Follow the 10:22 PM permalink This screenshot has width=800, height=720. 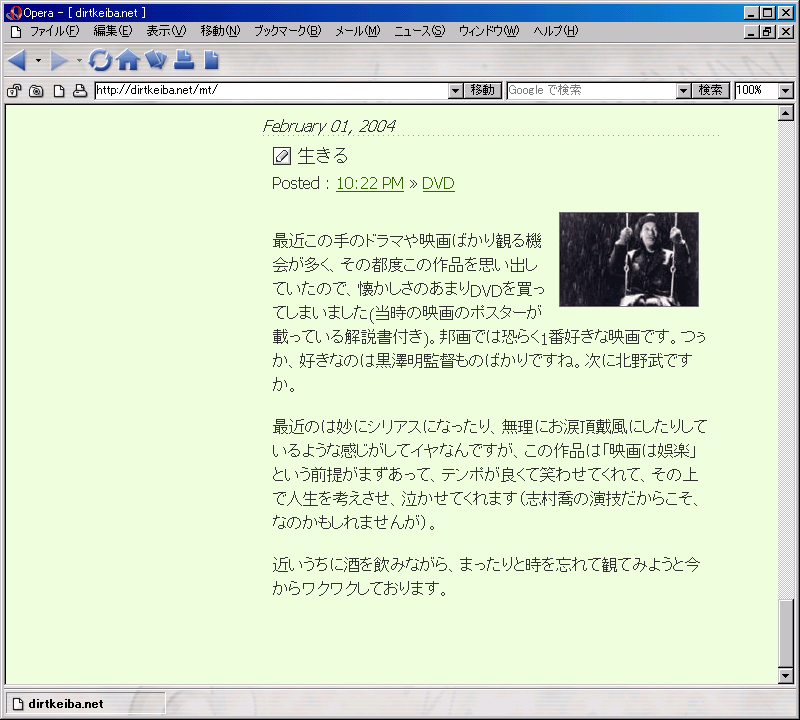pyautogui.click(x=370, y=183)
